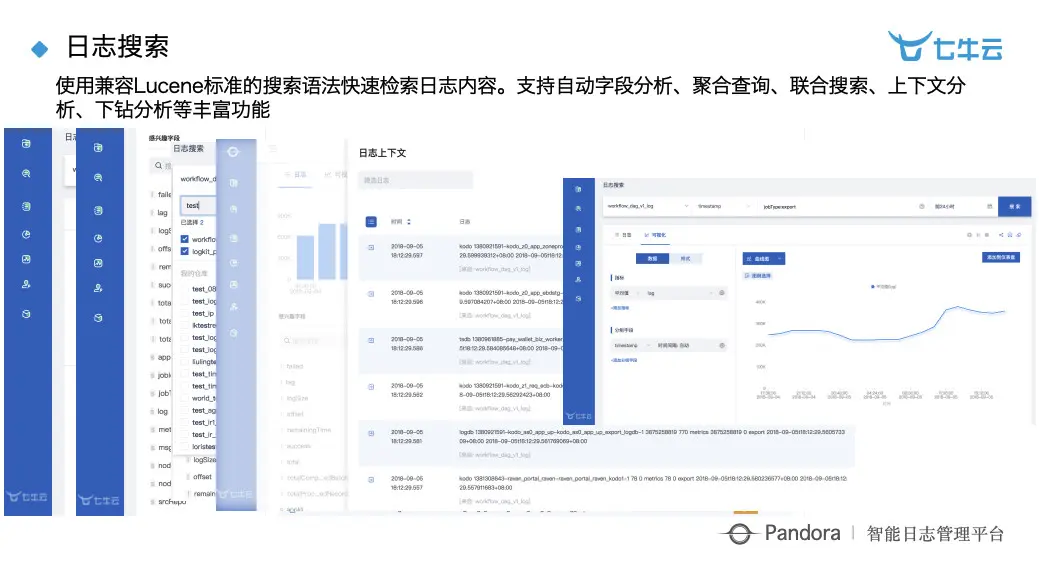1039x561 pixels.
Task: Click the magnifier search icon in the leftmost sidebar
Action: click(26, 174)
